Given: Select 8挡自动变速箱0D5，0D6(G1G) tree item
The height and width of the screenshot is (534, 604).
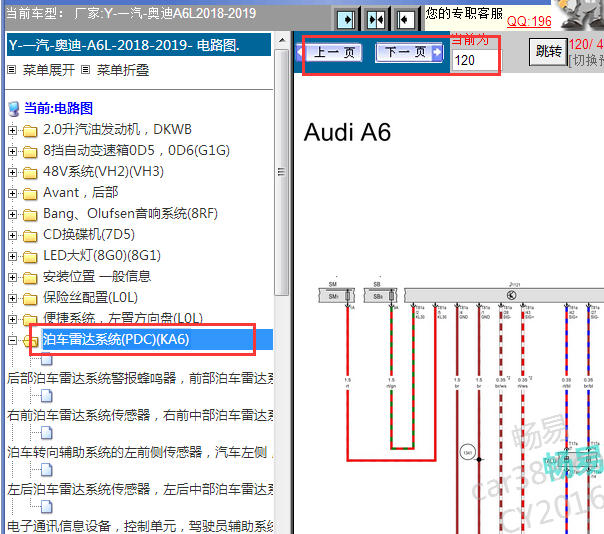Looking at the screenshot, I should tap(136, 150).
